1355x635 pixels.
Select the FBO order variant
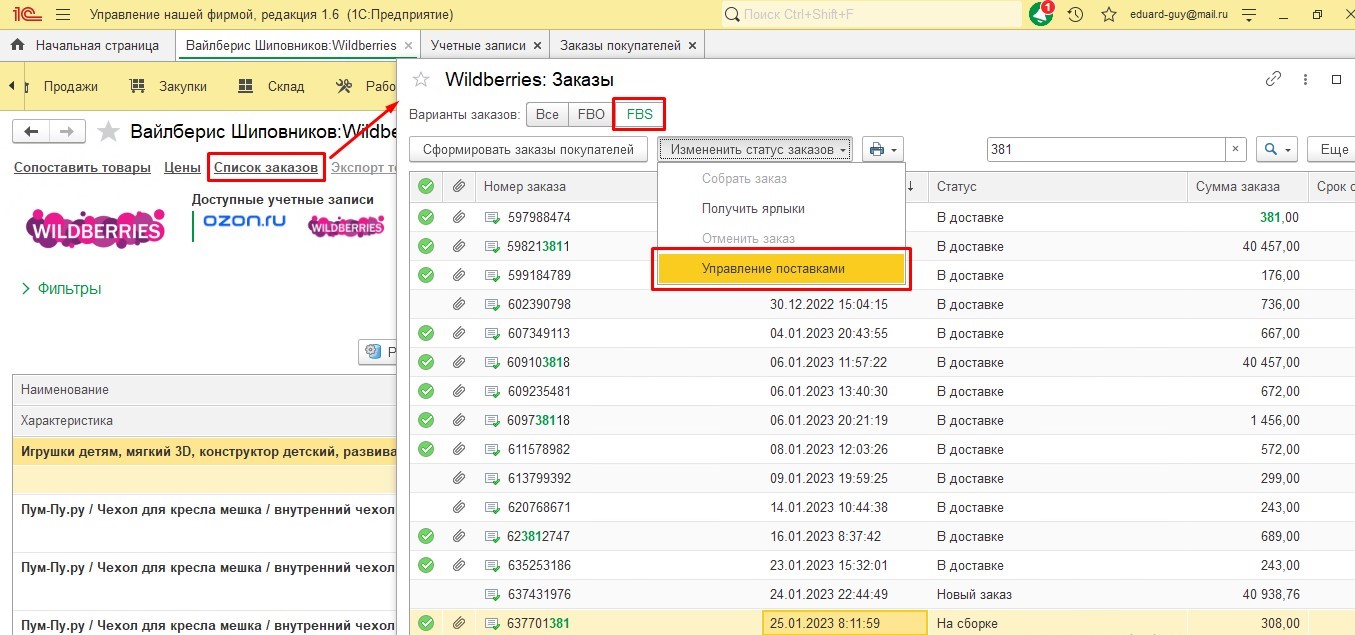[x=591, y=114]
